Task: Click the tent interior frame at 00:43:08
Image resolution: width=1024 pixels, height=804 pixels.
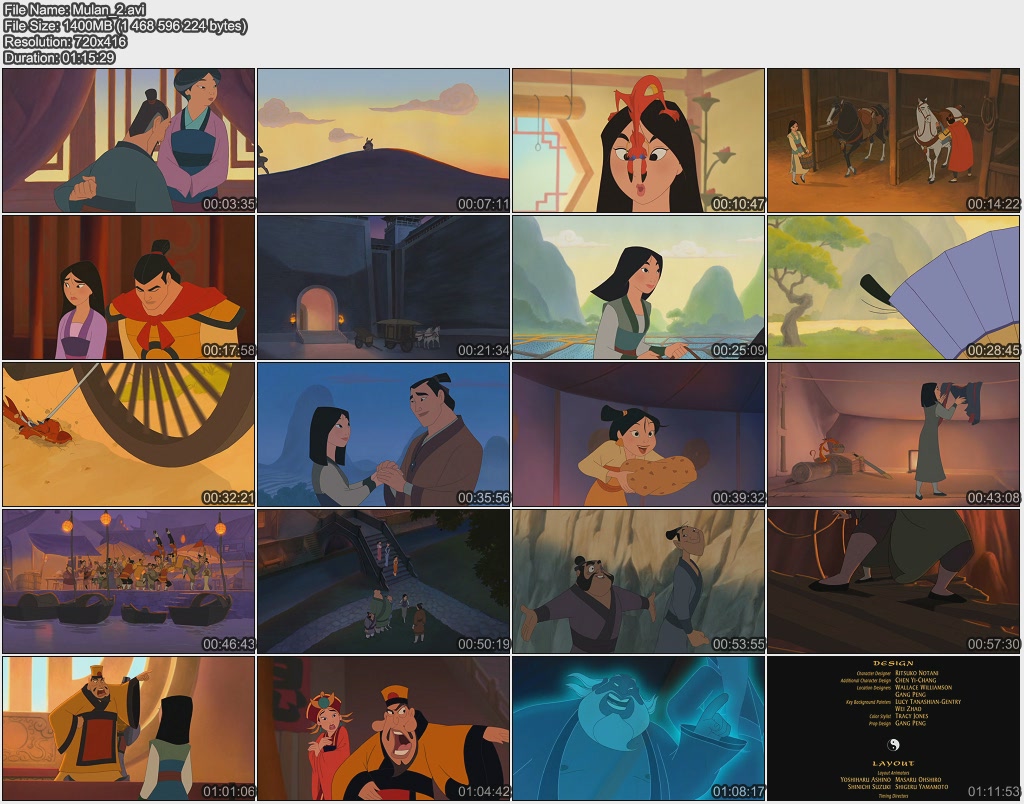Action: 894,434
